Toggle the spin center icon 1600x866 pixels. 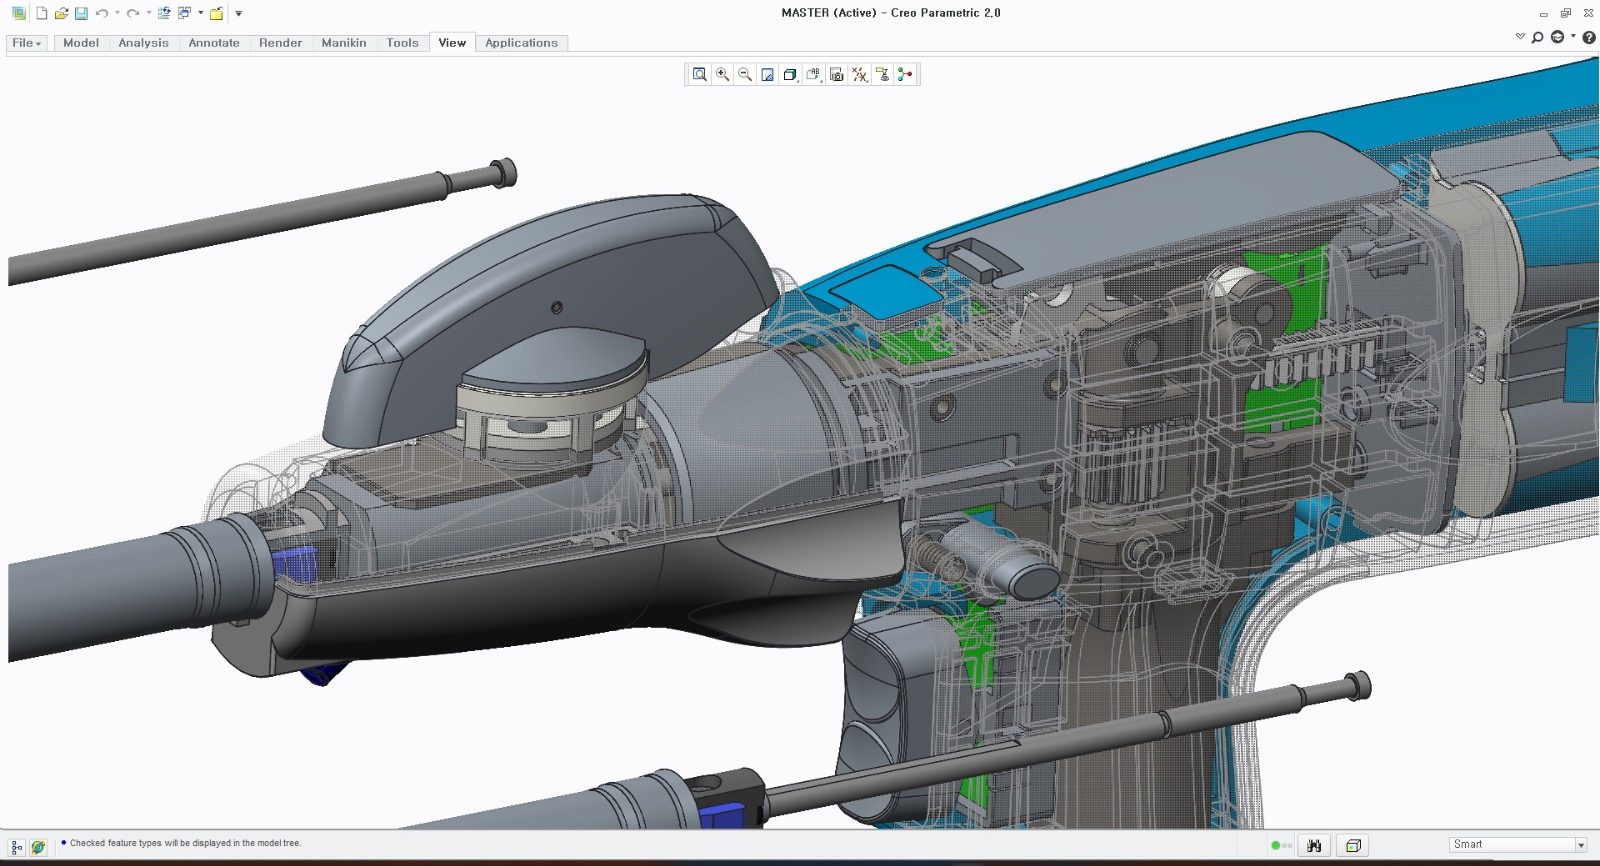(x=905, y=74)
